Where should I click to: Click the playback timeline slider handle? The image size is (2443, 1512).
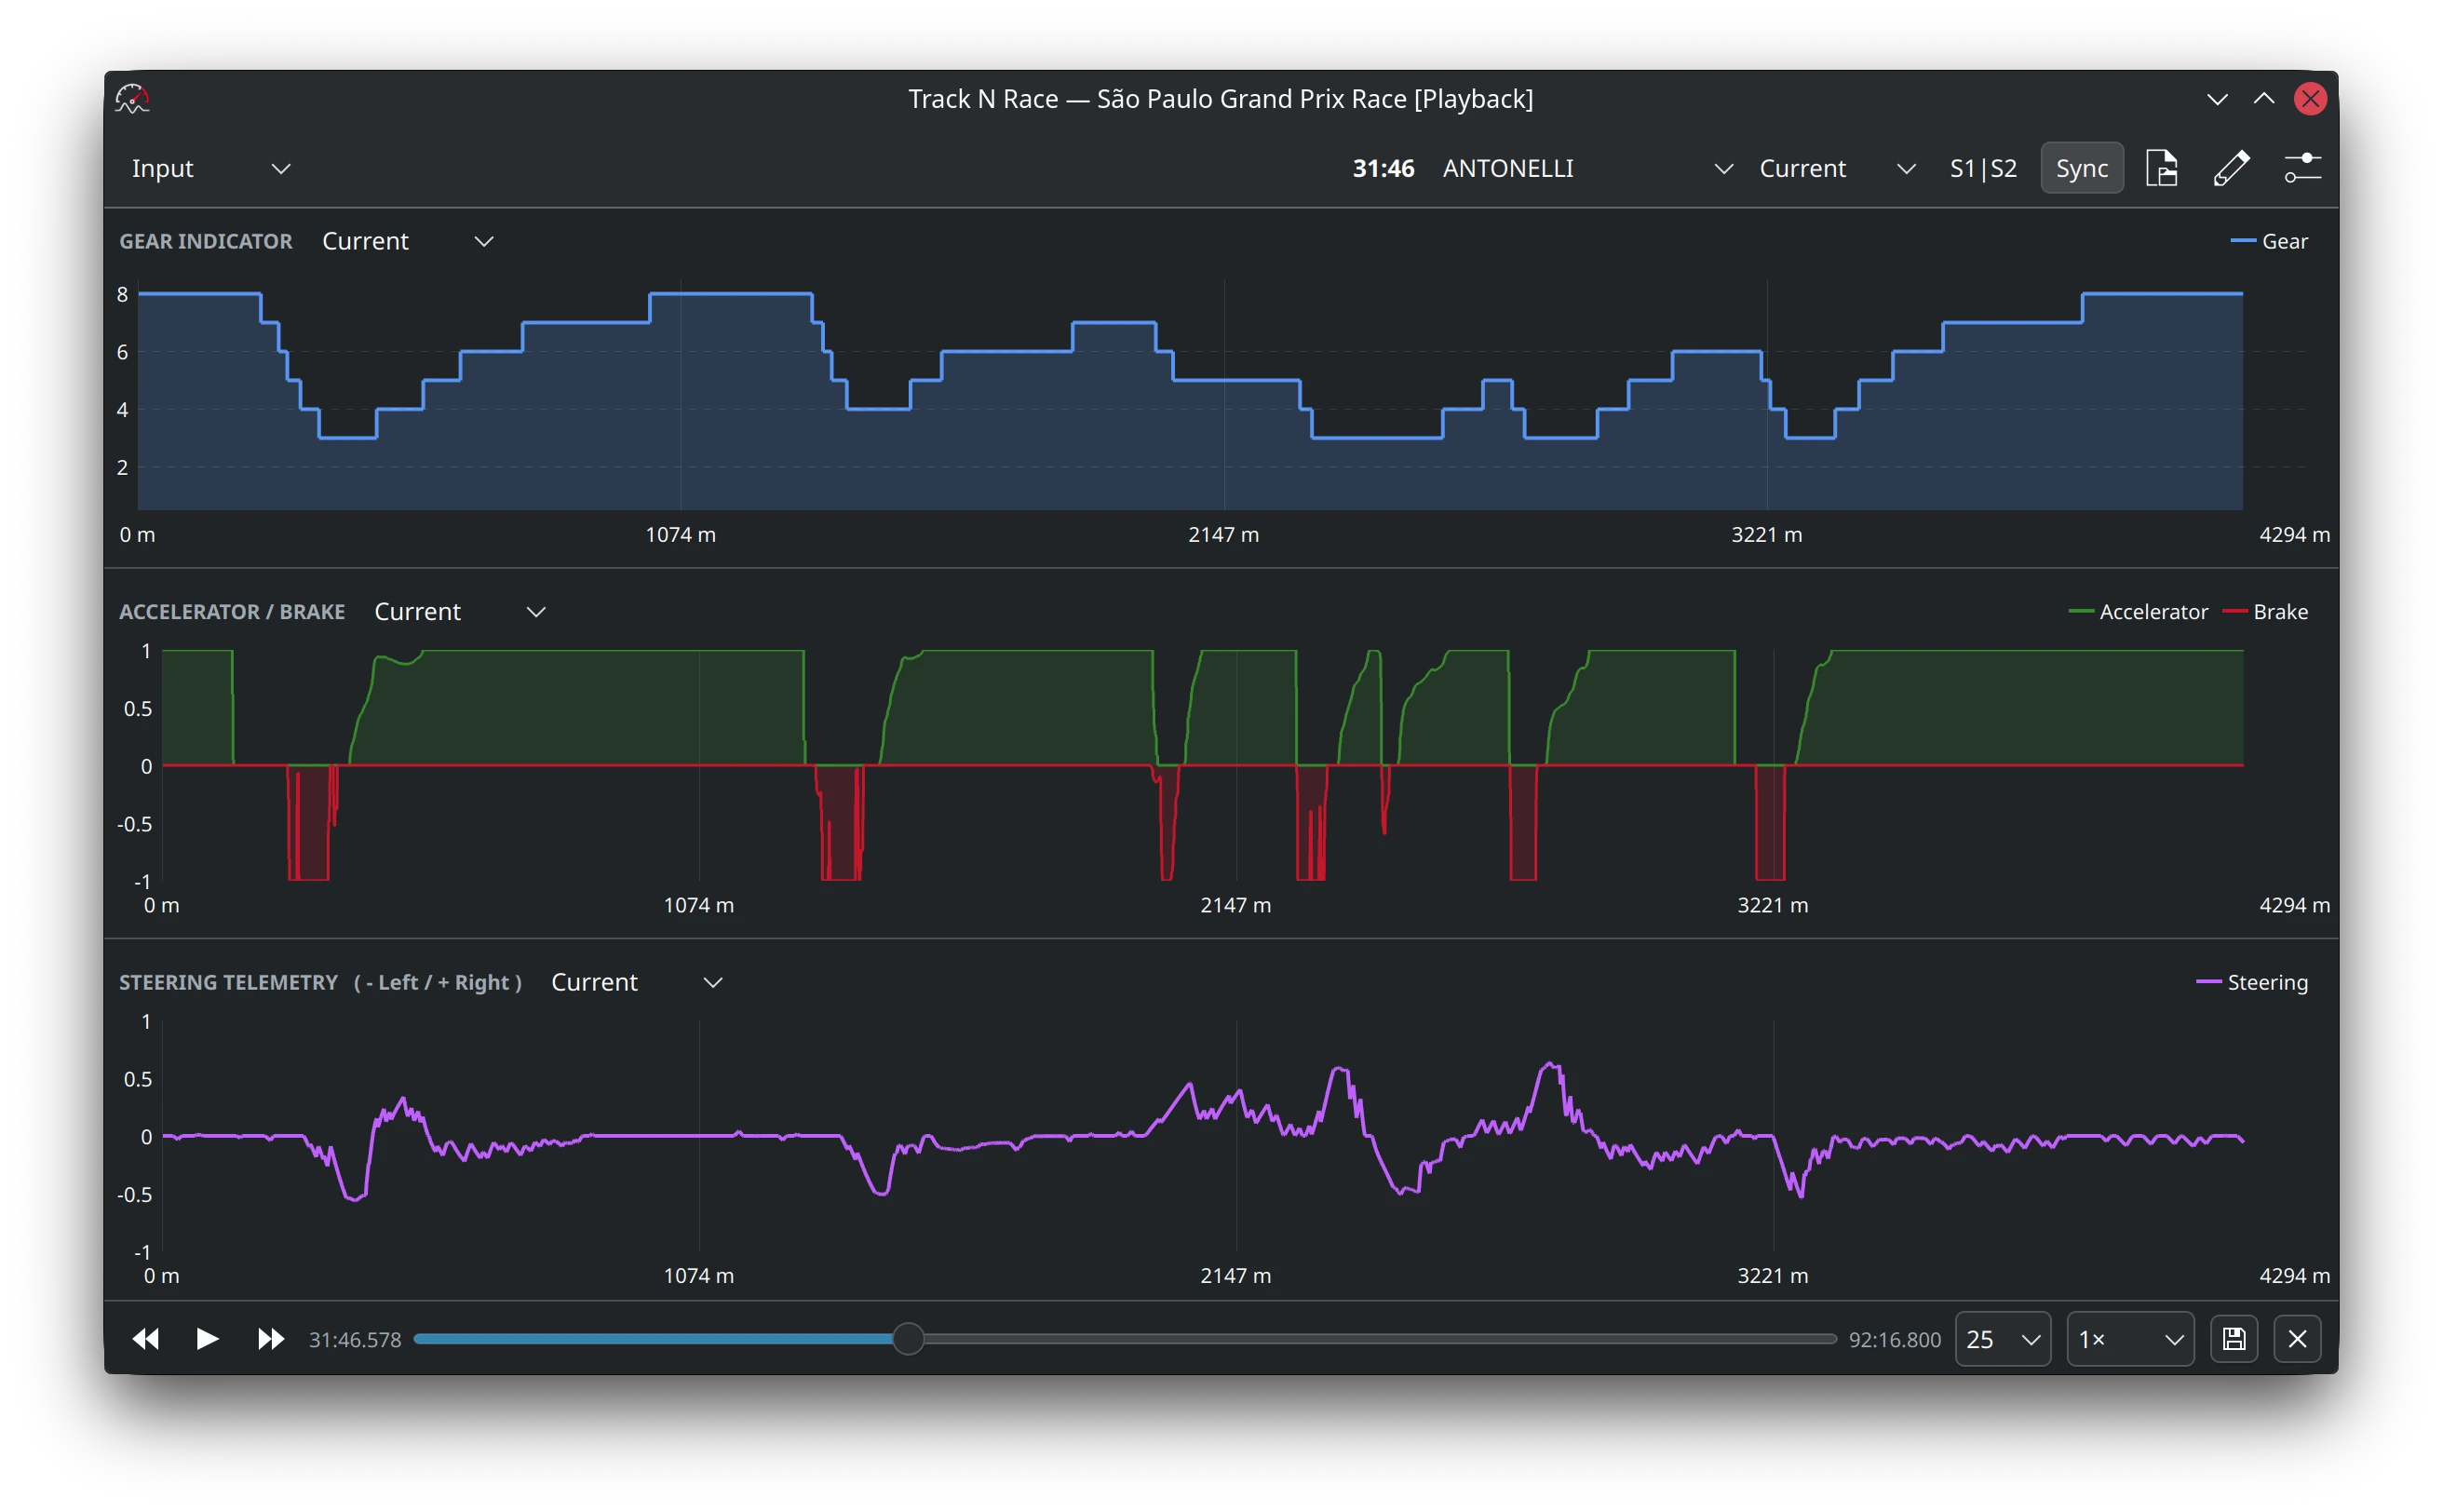tap(907, 1338)
